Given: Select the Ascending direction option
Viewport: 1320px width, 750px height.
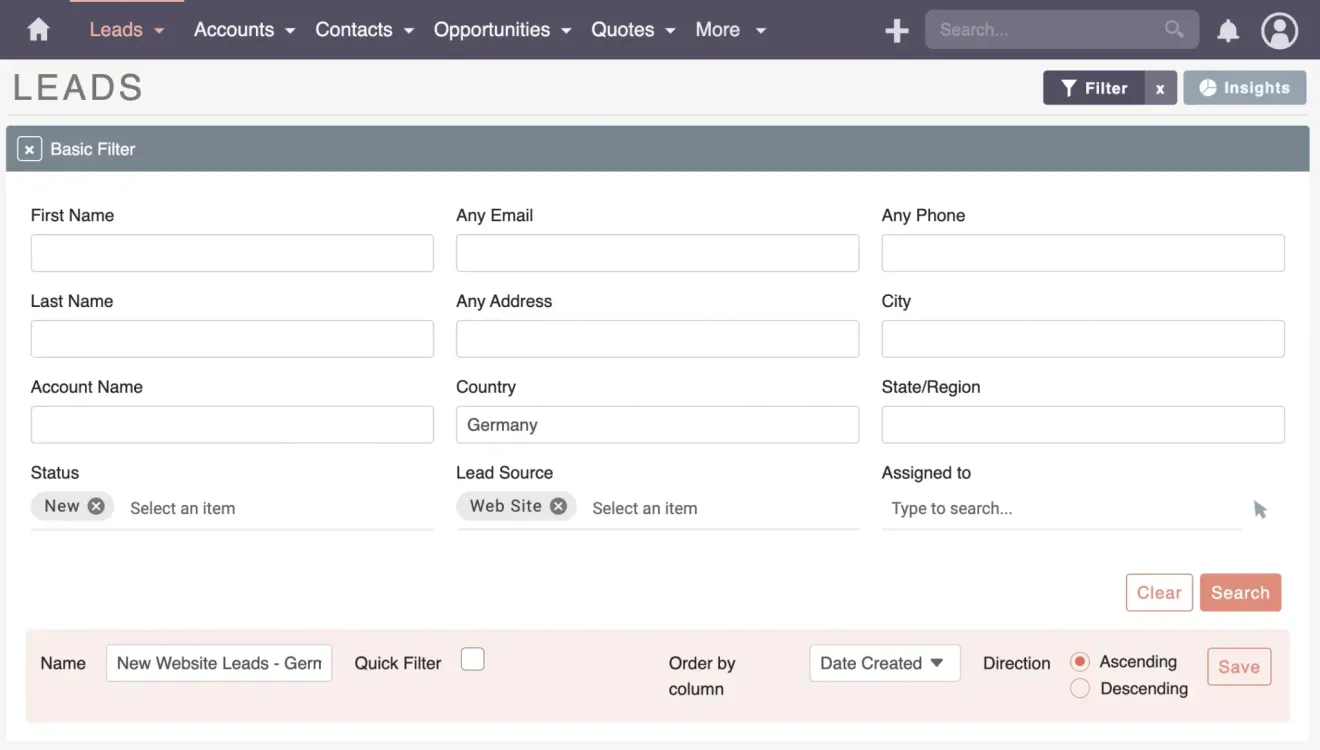Looking at the screenshot, I should click(1080, 661).
